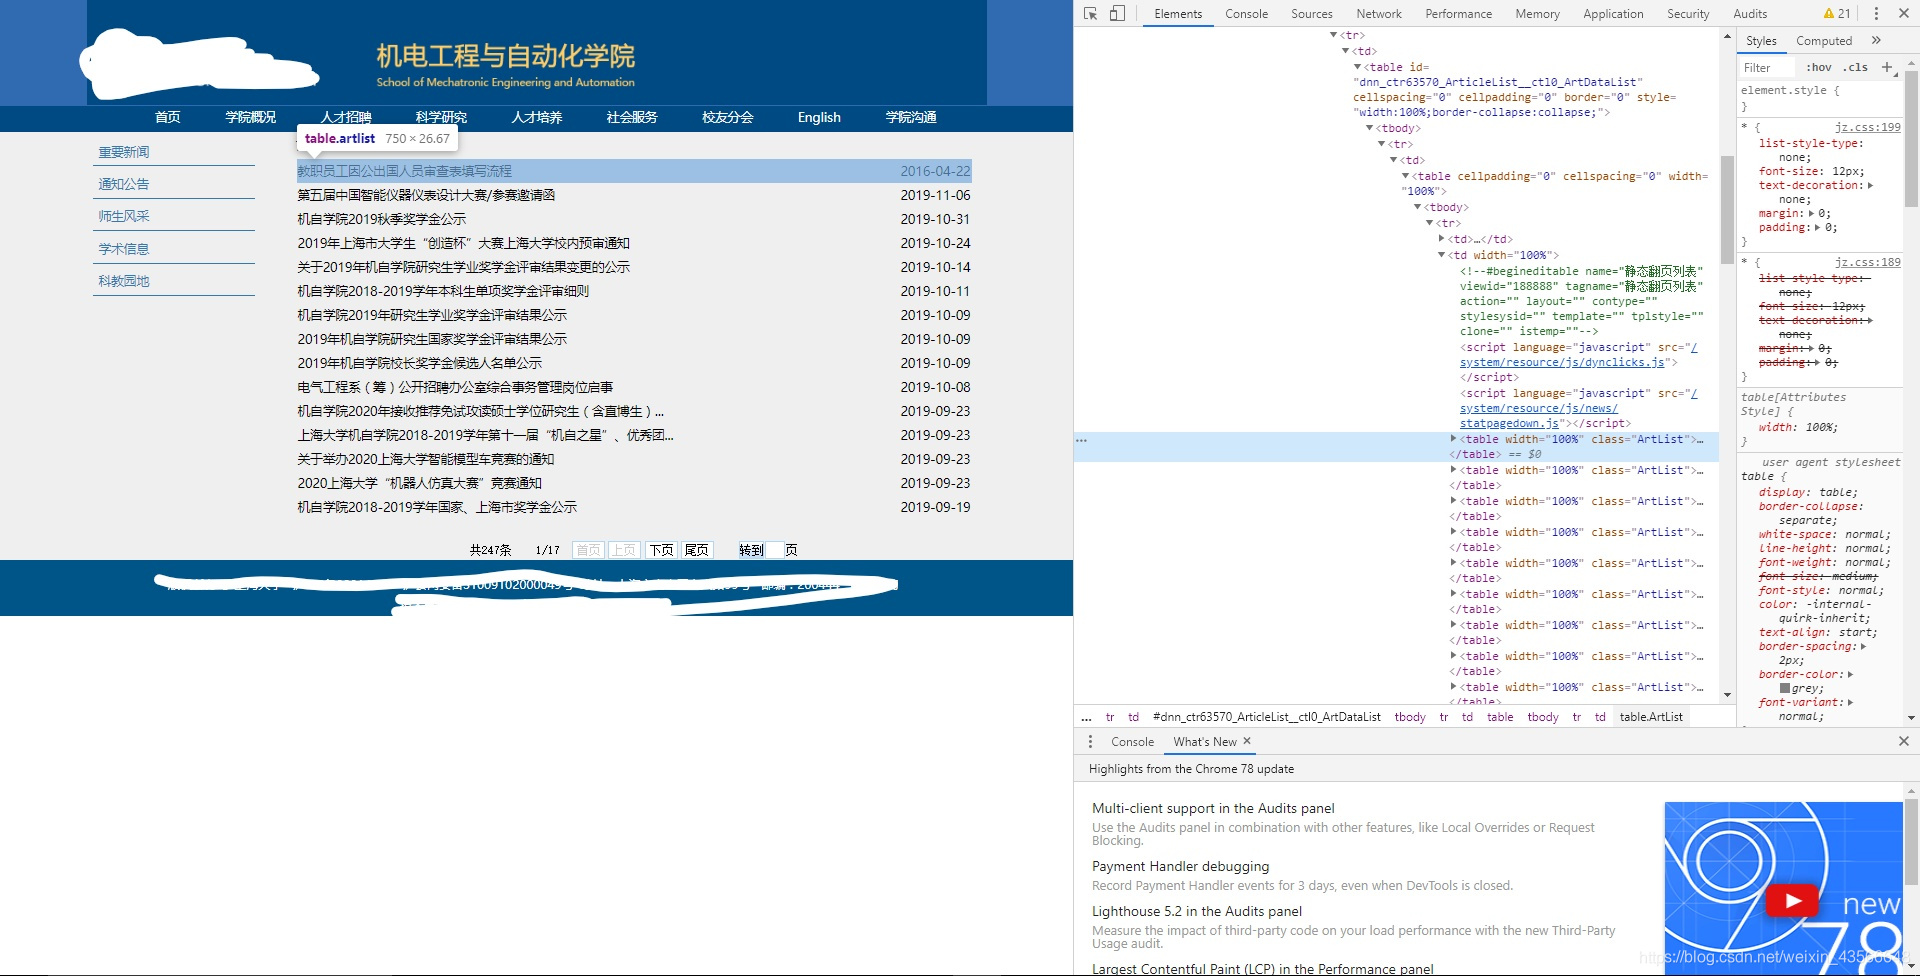The image size is (1920, 976).
Task: Open the jz.css:189 source link
Action: pyautogui.click(x=1867, y=262)
